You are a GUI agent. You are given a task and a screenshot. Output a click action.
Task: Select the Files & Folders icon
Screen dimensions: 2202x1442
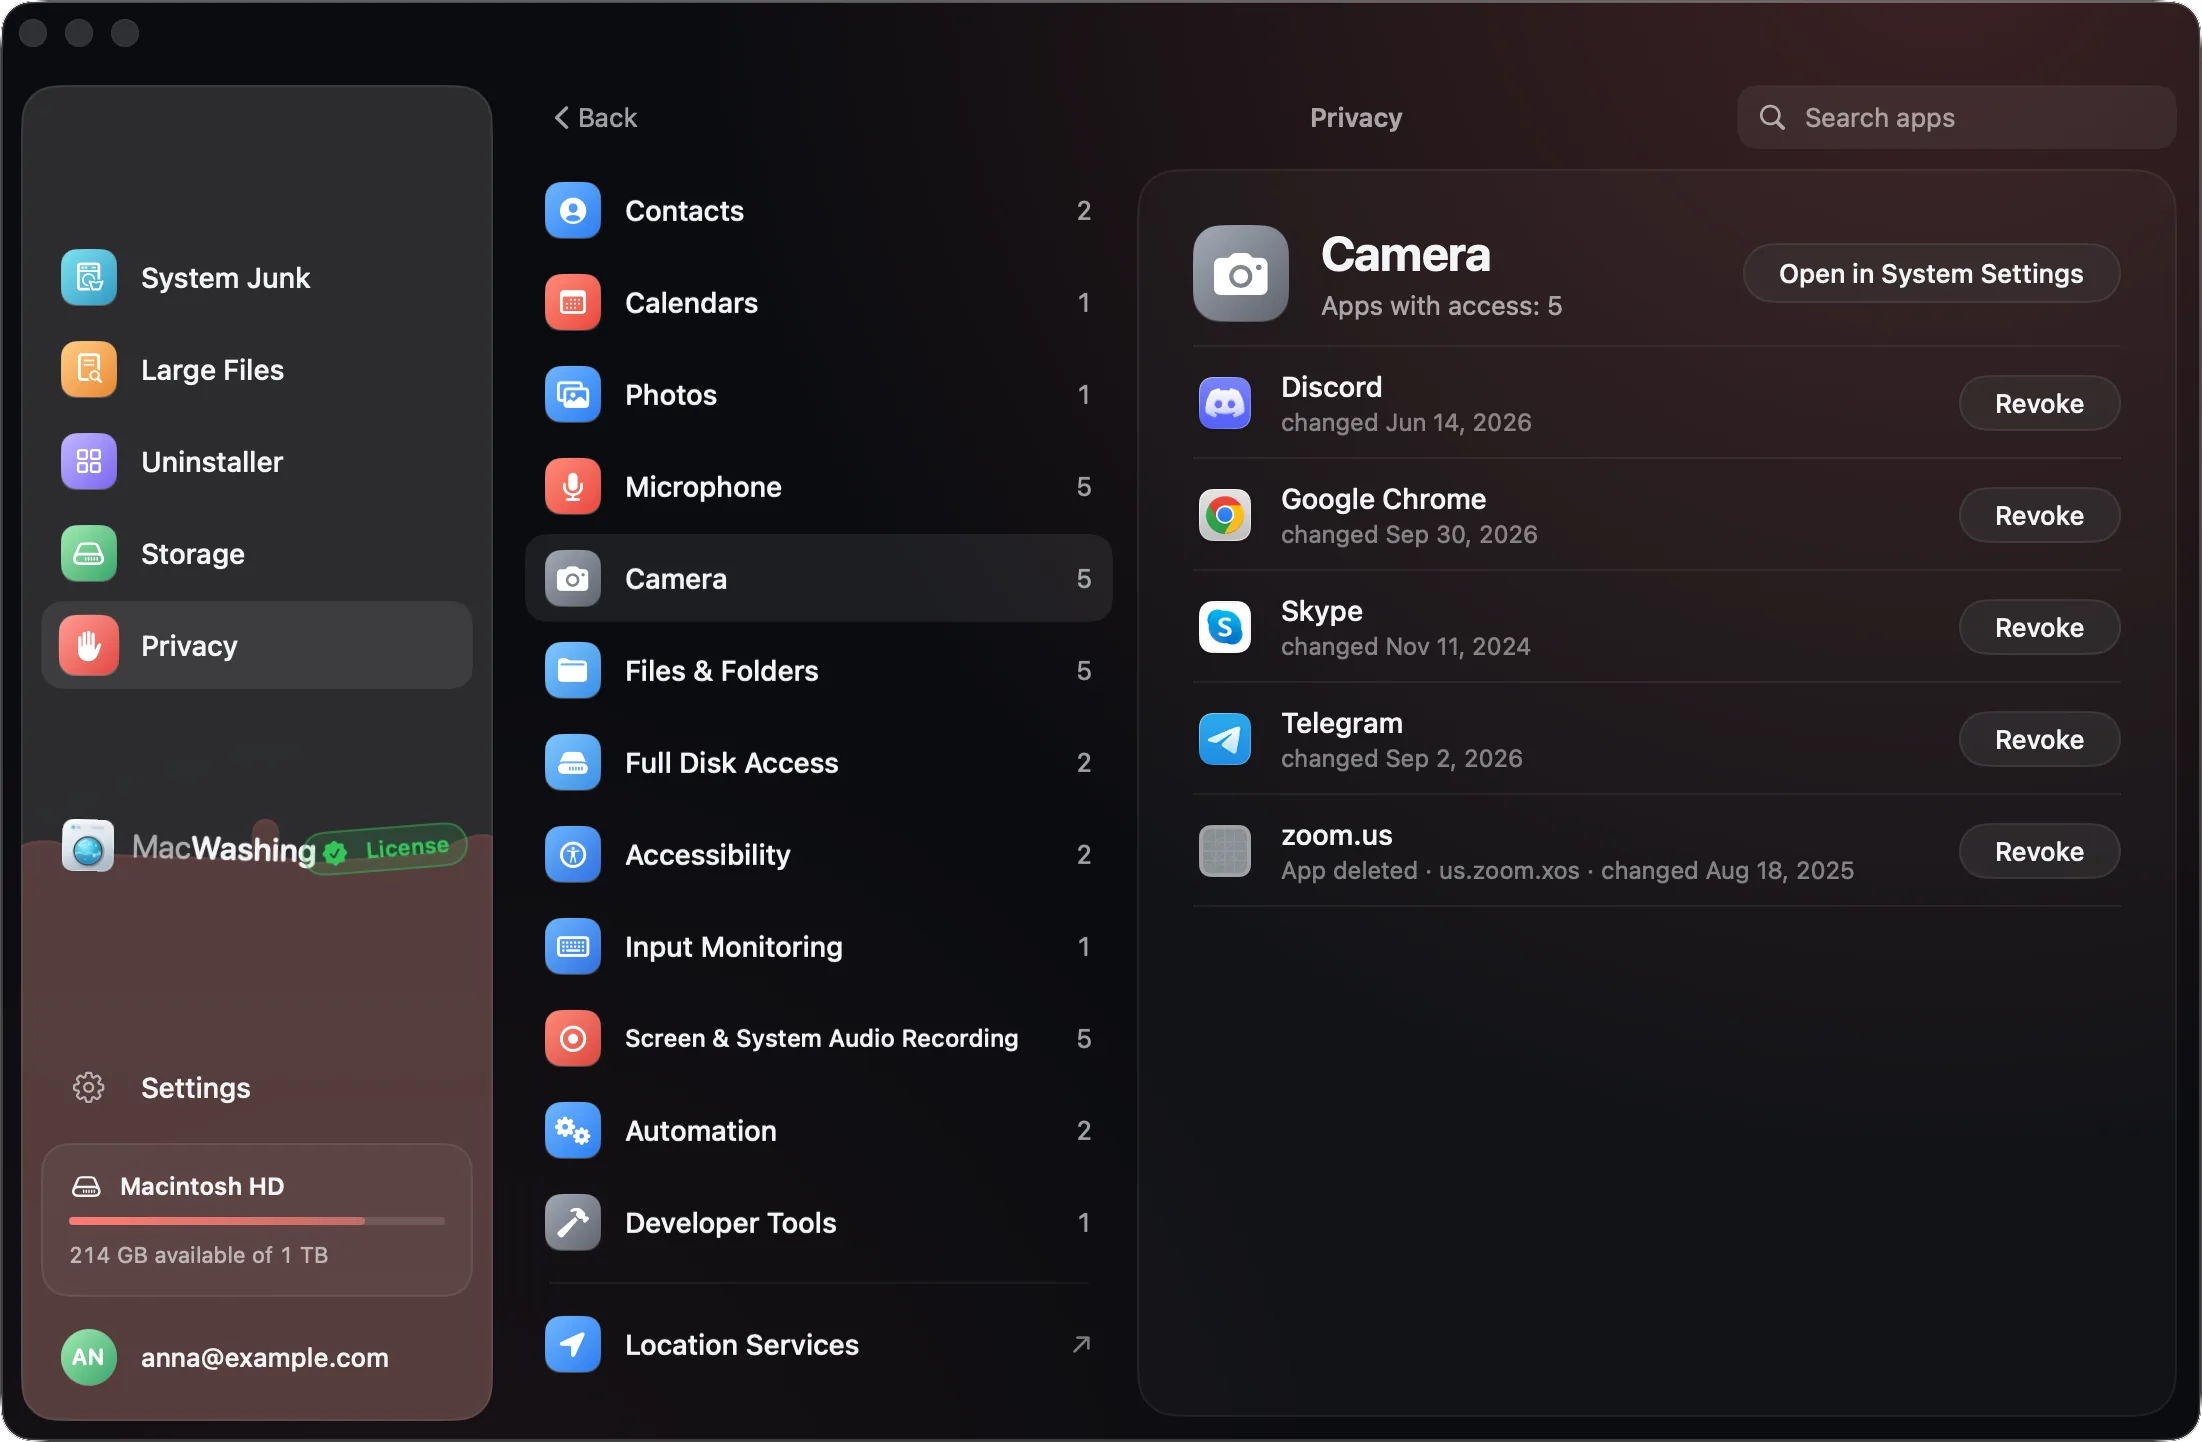[x=572, y=670]
